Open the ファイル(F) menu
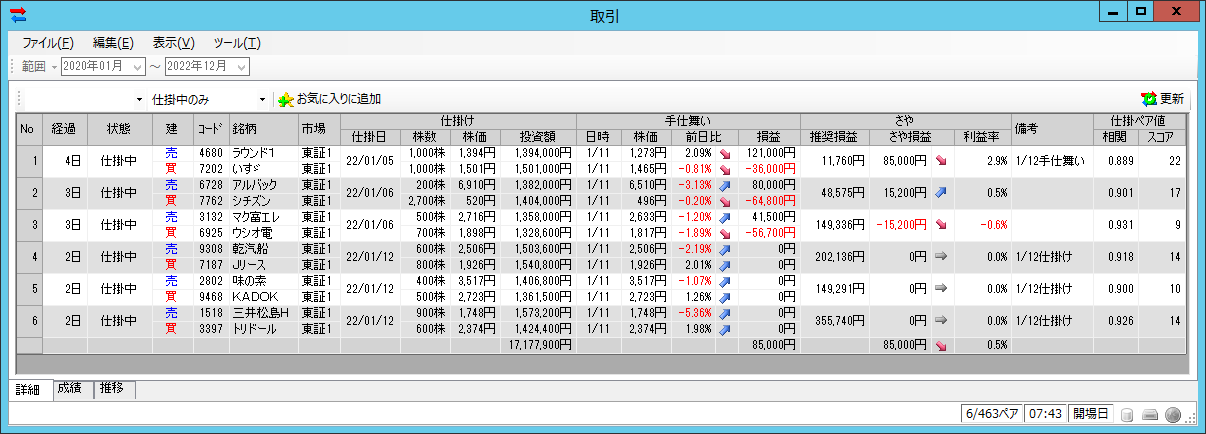The height and width of the screenshot is (434, 1206). 47,43
